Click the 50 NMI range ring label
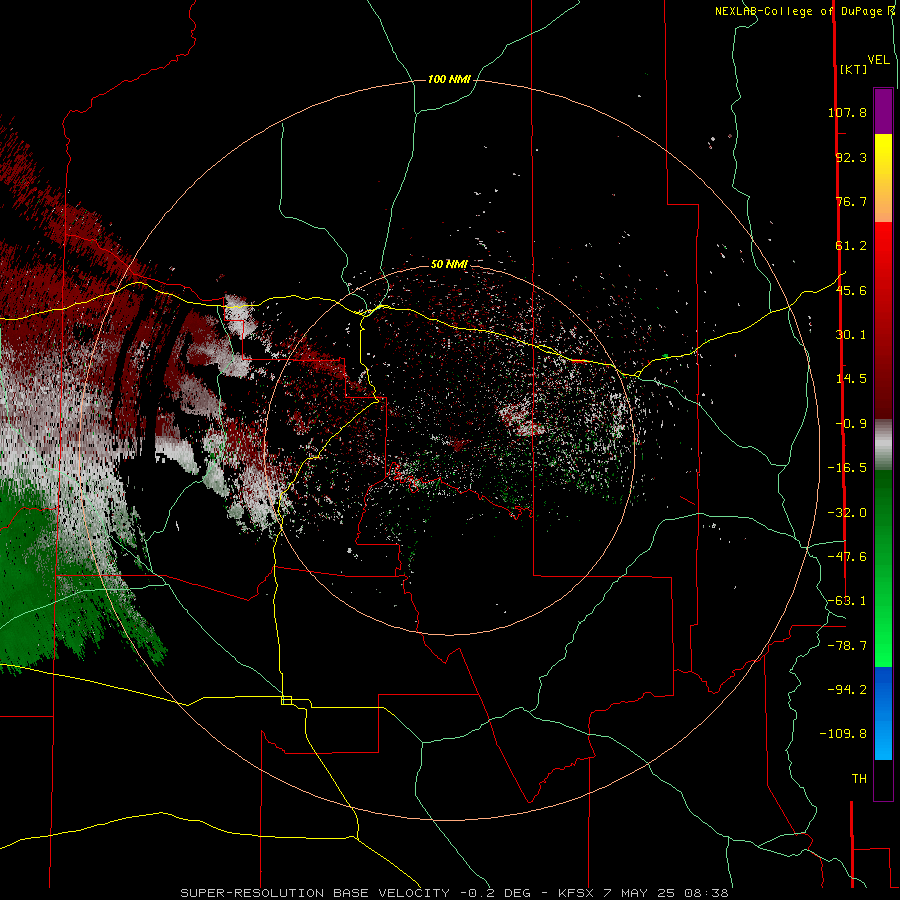900x900 pixels. 449,264
